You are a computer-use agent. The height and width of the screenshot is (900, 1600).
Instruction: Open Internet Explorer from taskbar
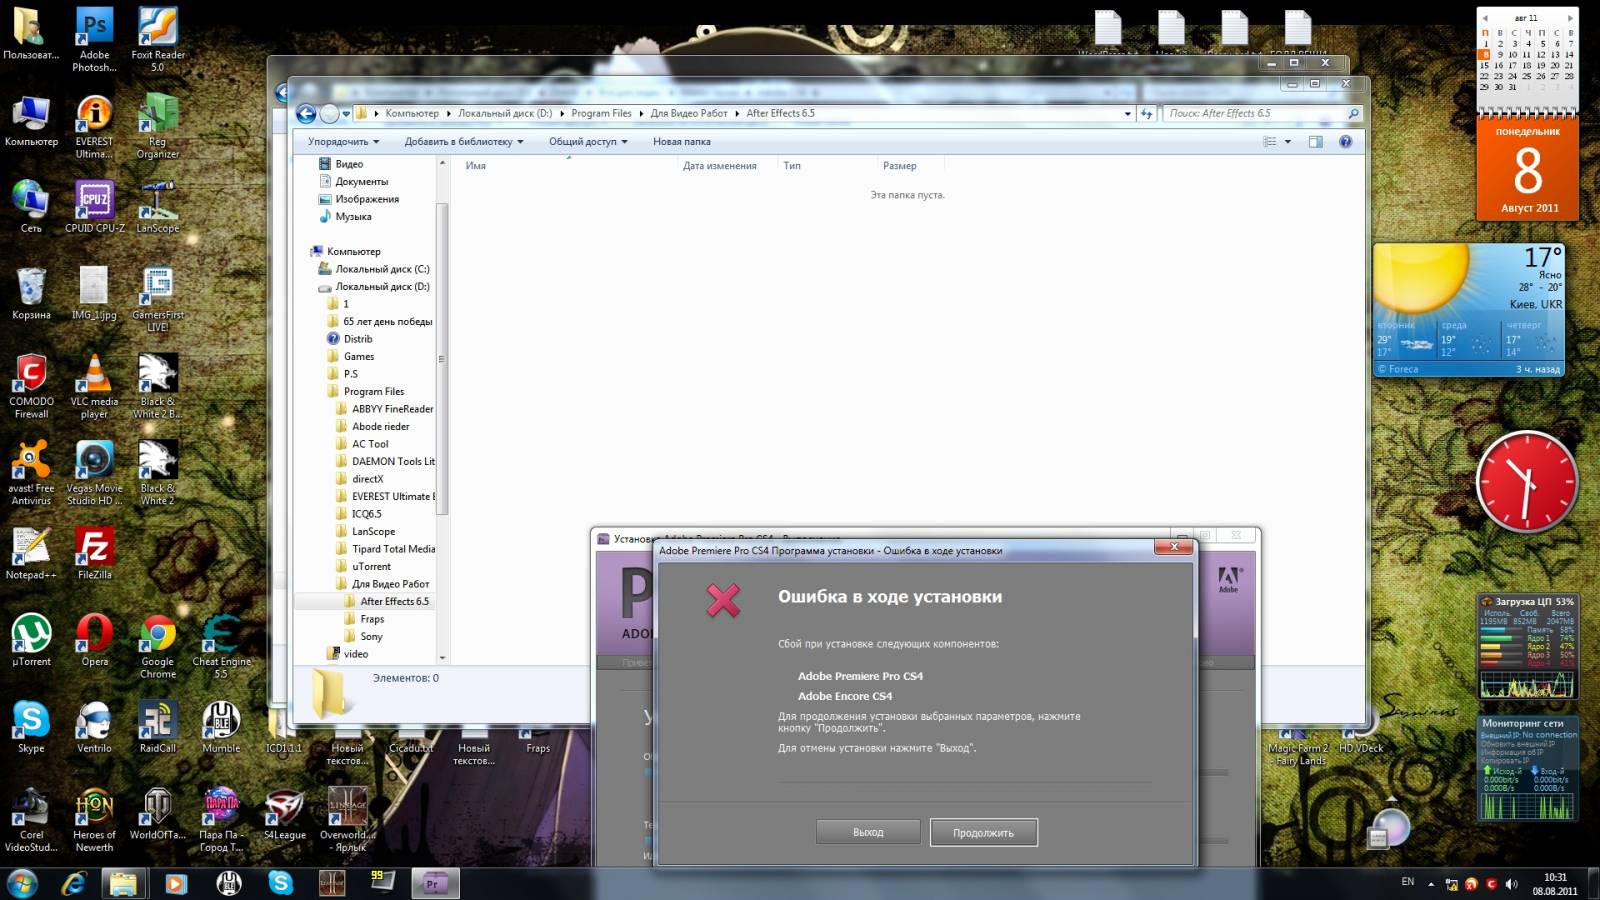[74, 883]
